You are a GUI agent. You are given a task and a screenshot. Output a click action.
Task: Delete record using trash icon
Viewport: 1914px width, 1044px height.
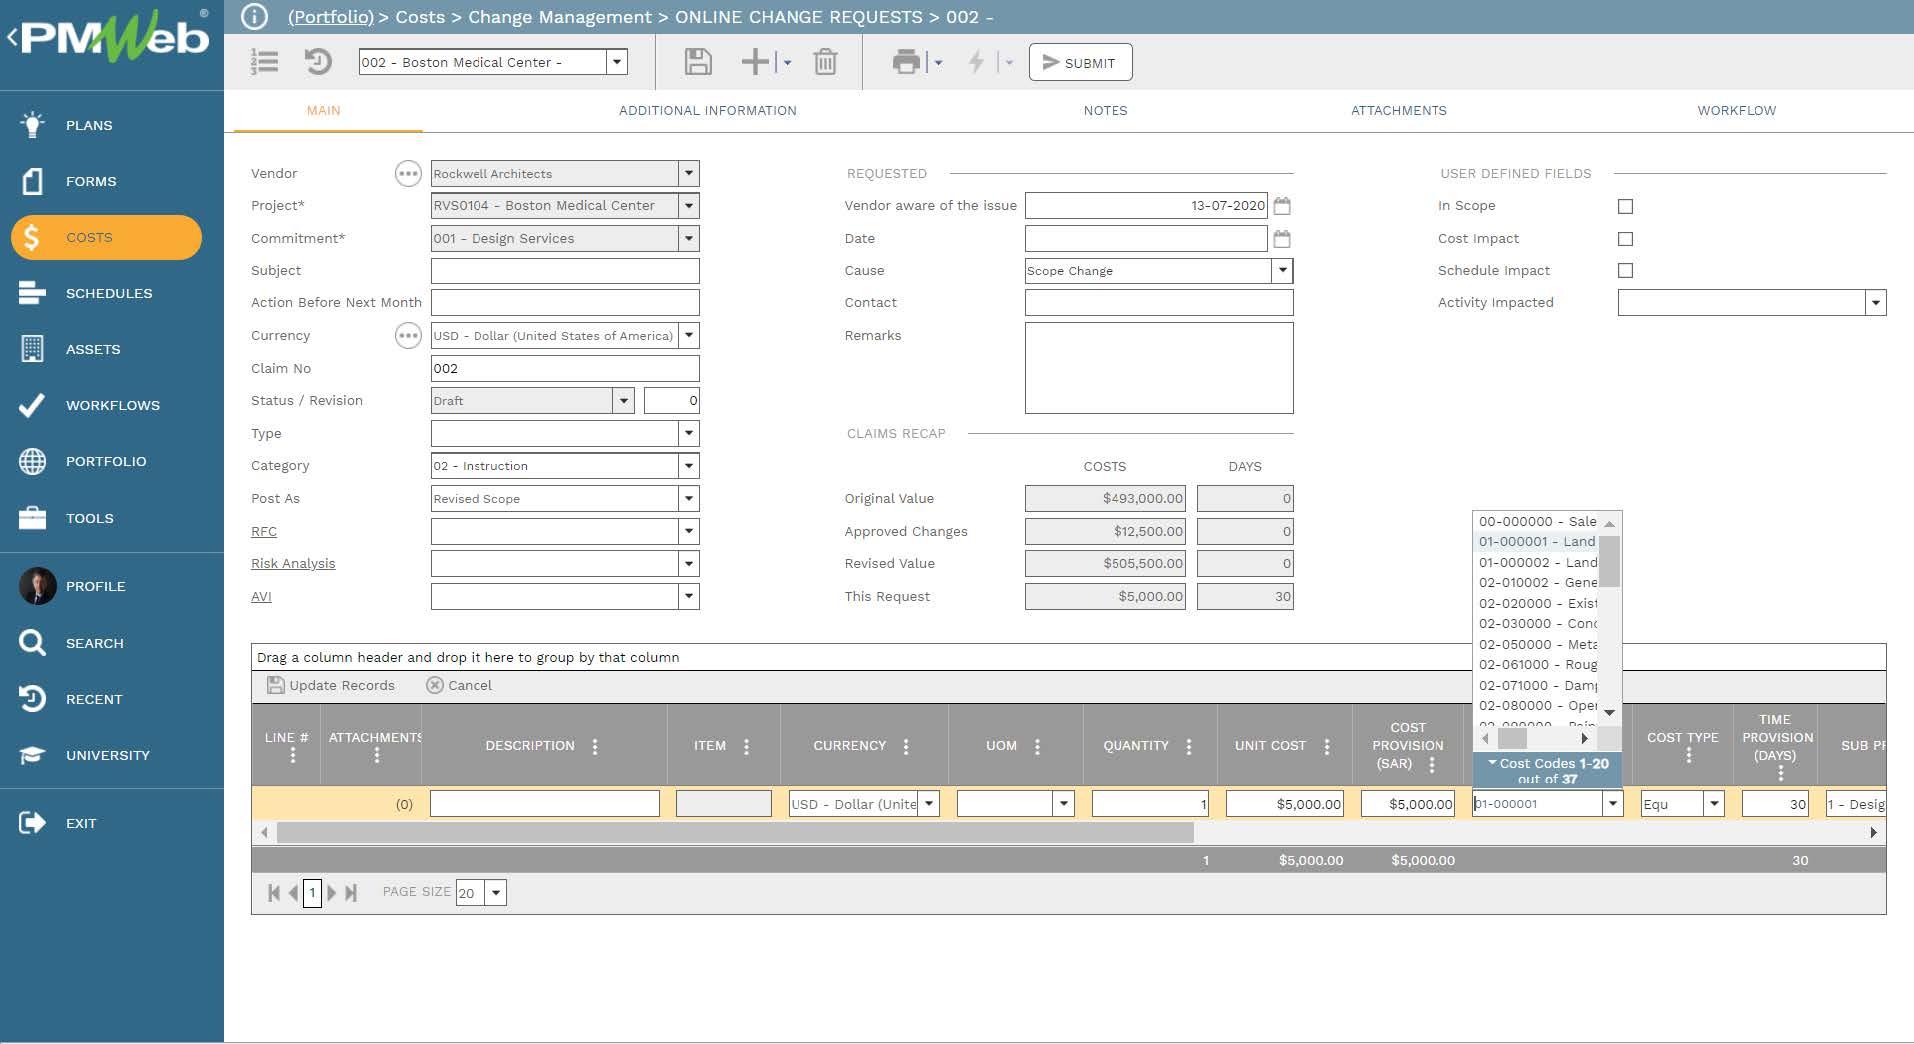pyautogui.click(x=825, y=62)
